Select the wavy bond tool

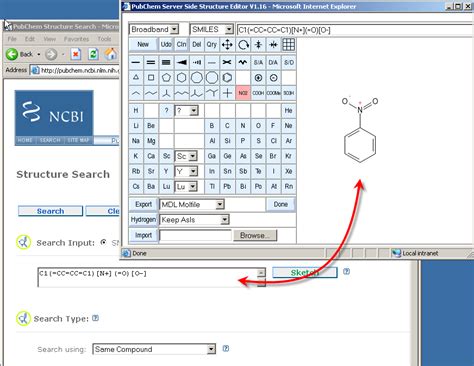pos(243,62)
